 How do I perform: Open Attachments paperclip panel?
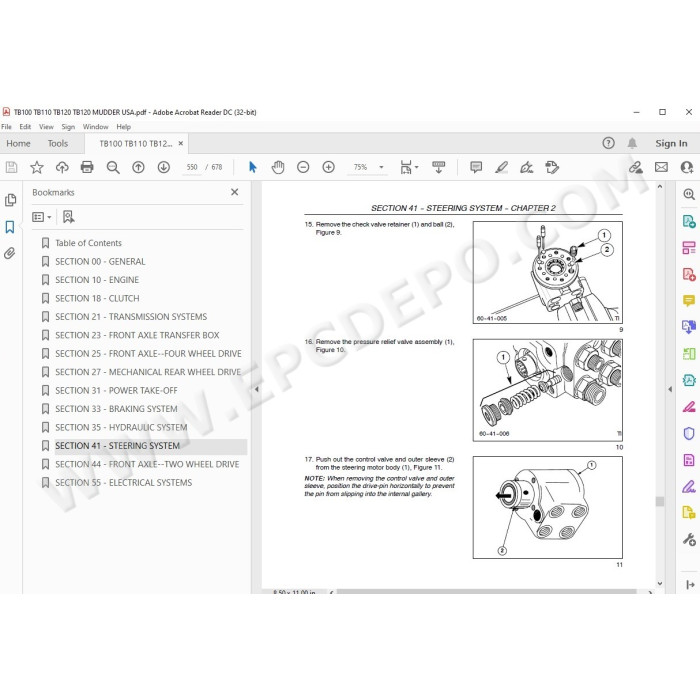[x=10, y=254]
